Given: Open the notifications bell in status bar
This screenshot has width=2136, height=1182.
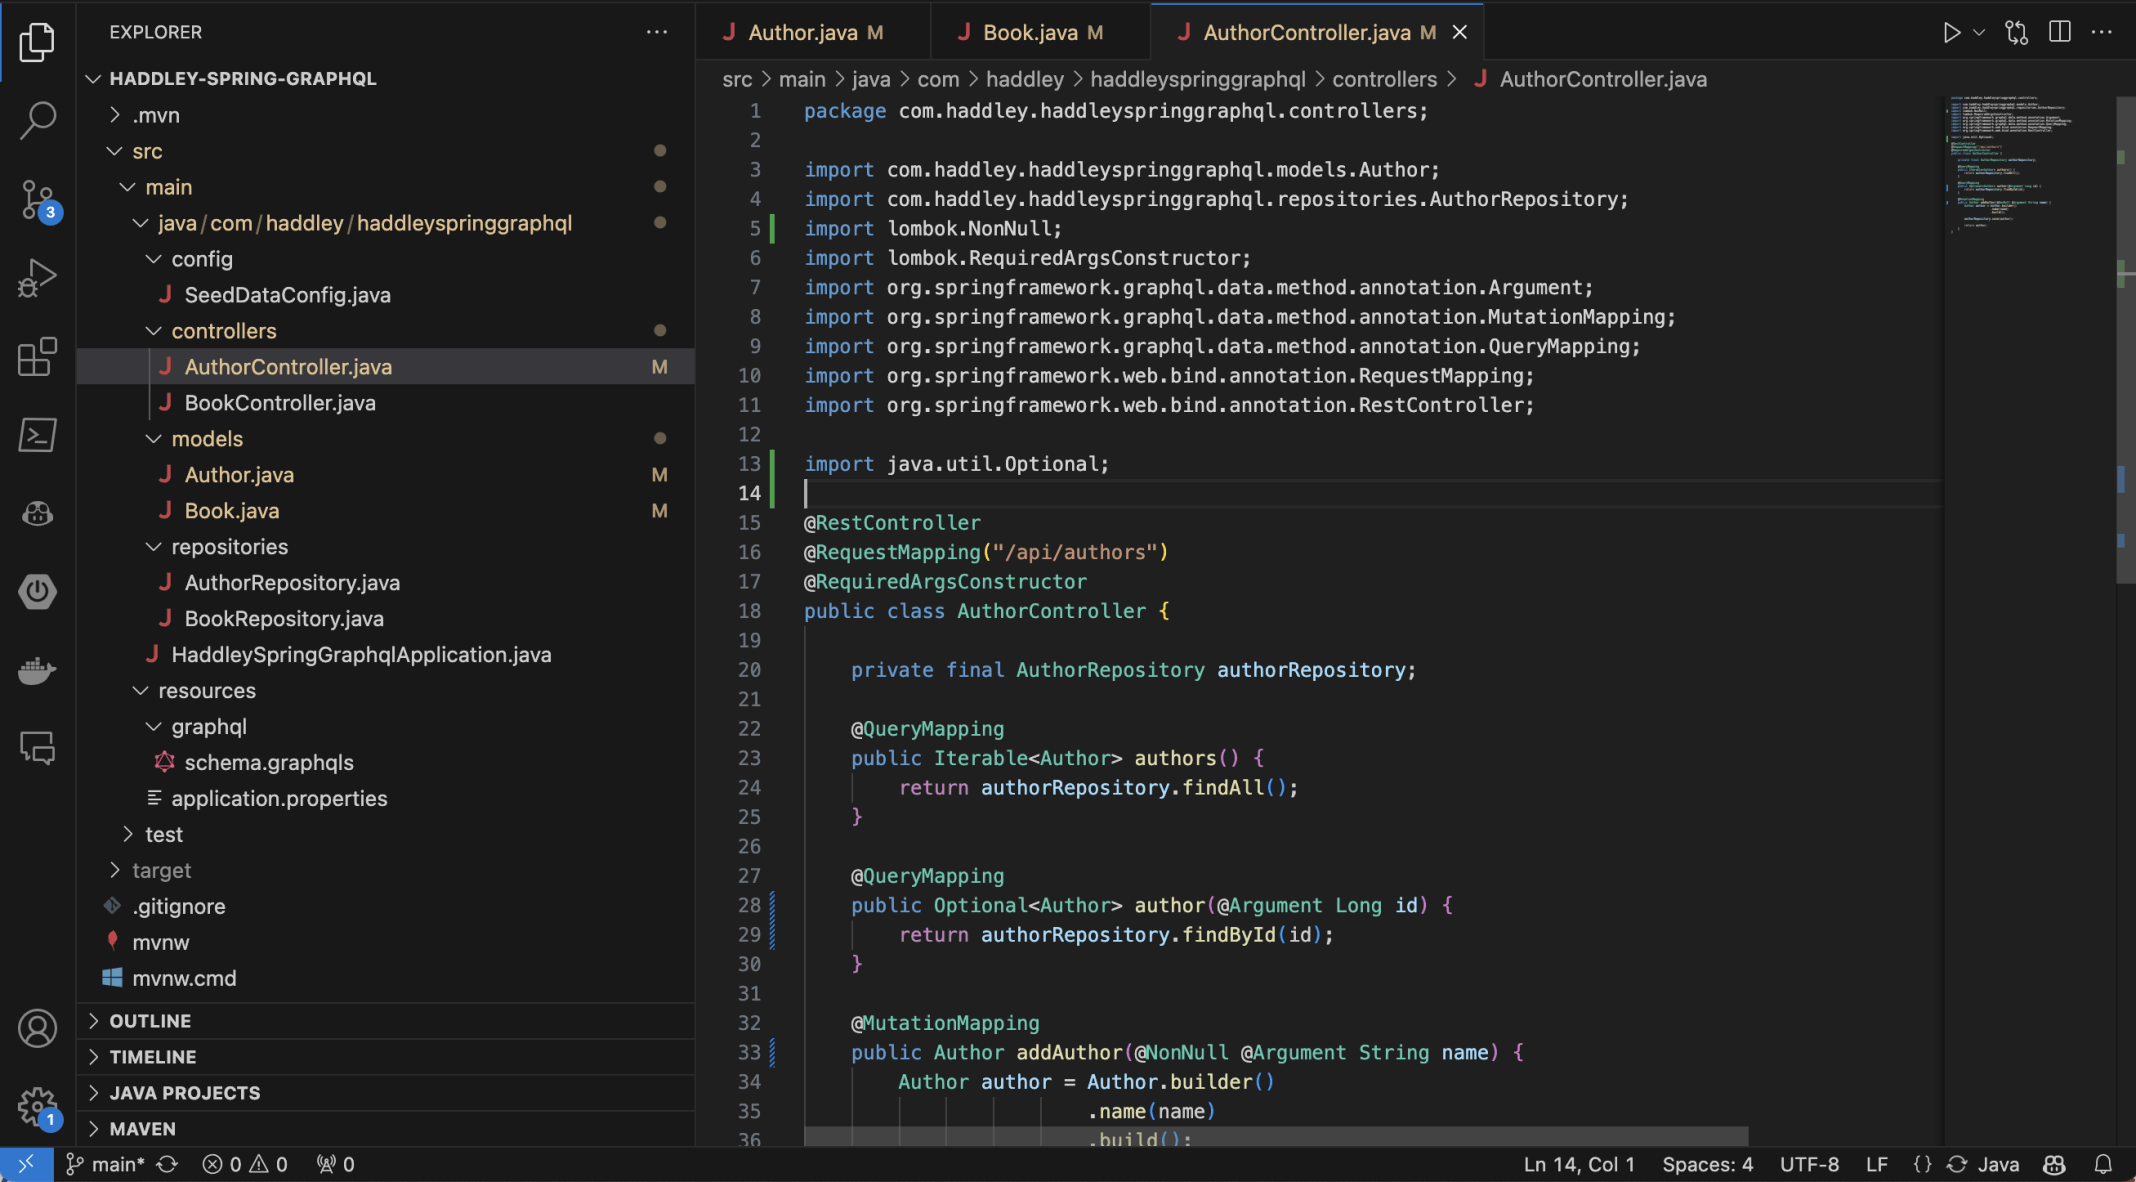Looking at the screenshot, I should [x=2104, y=1164].
